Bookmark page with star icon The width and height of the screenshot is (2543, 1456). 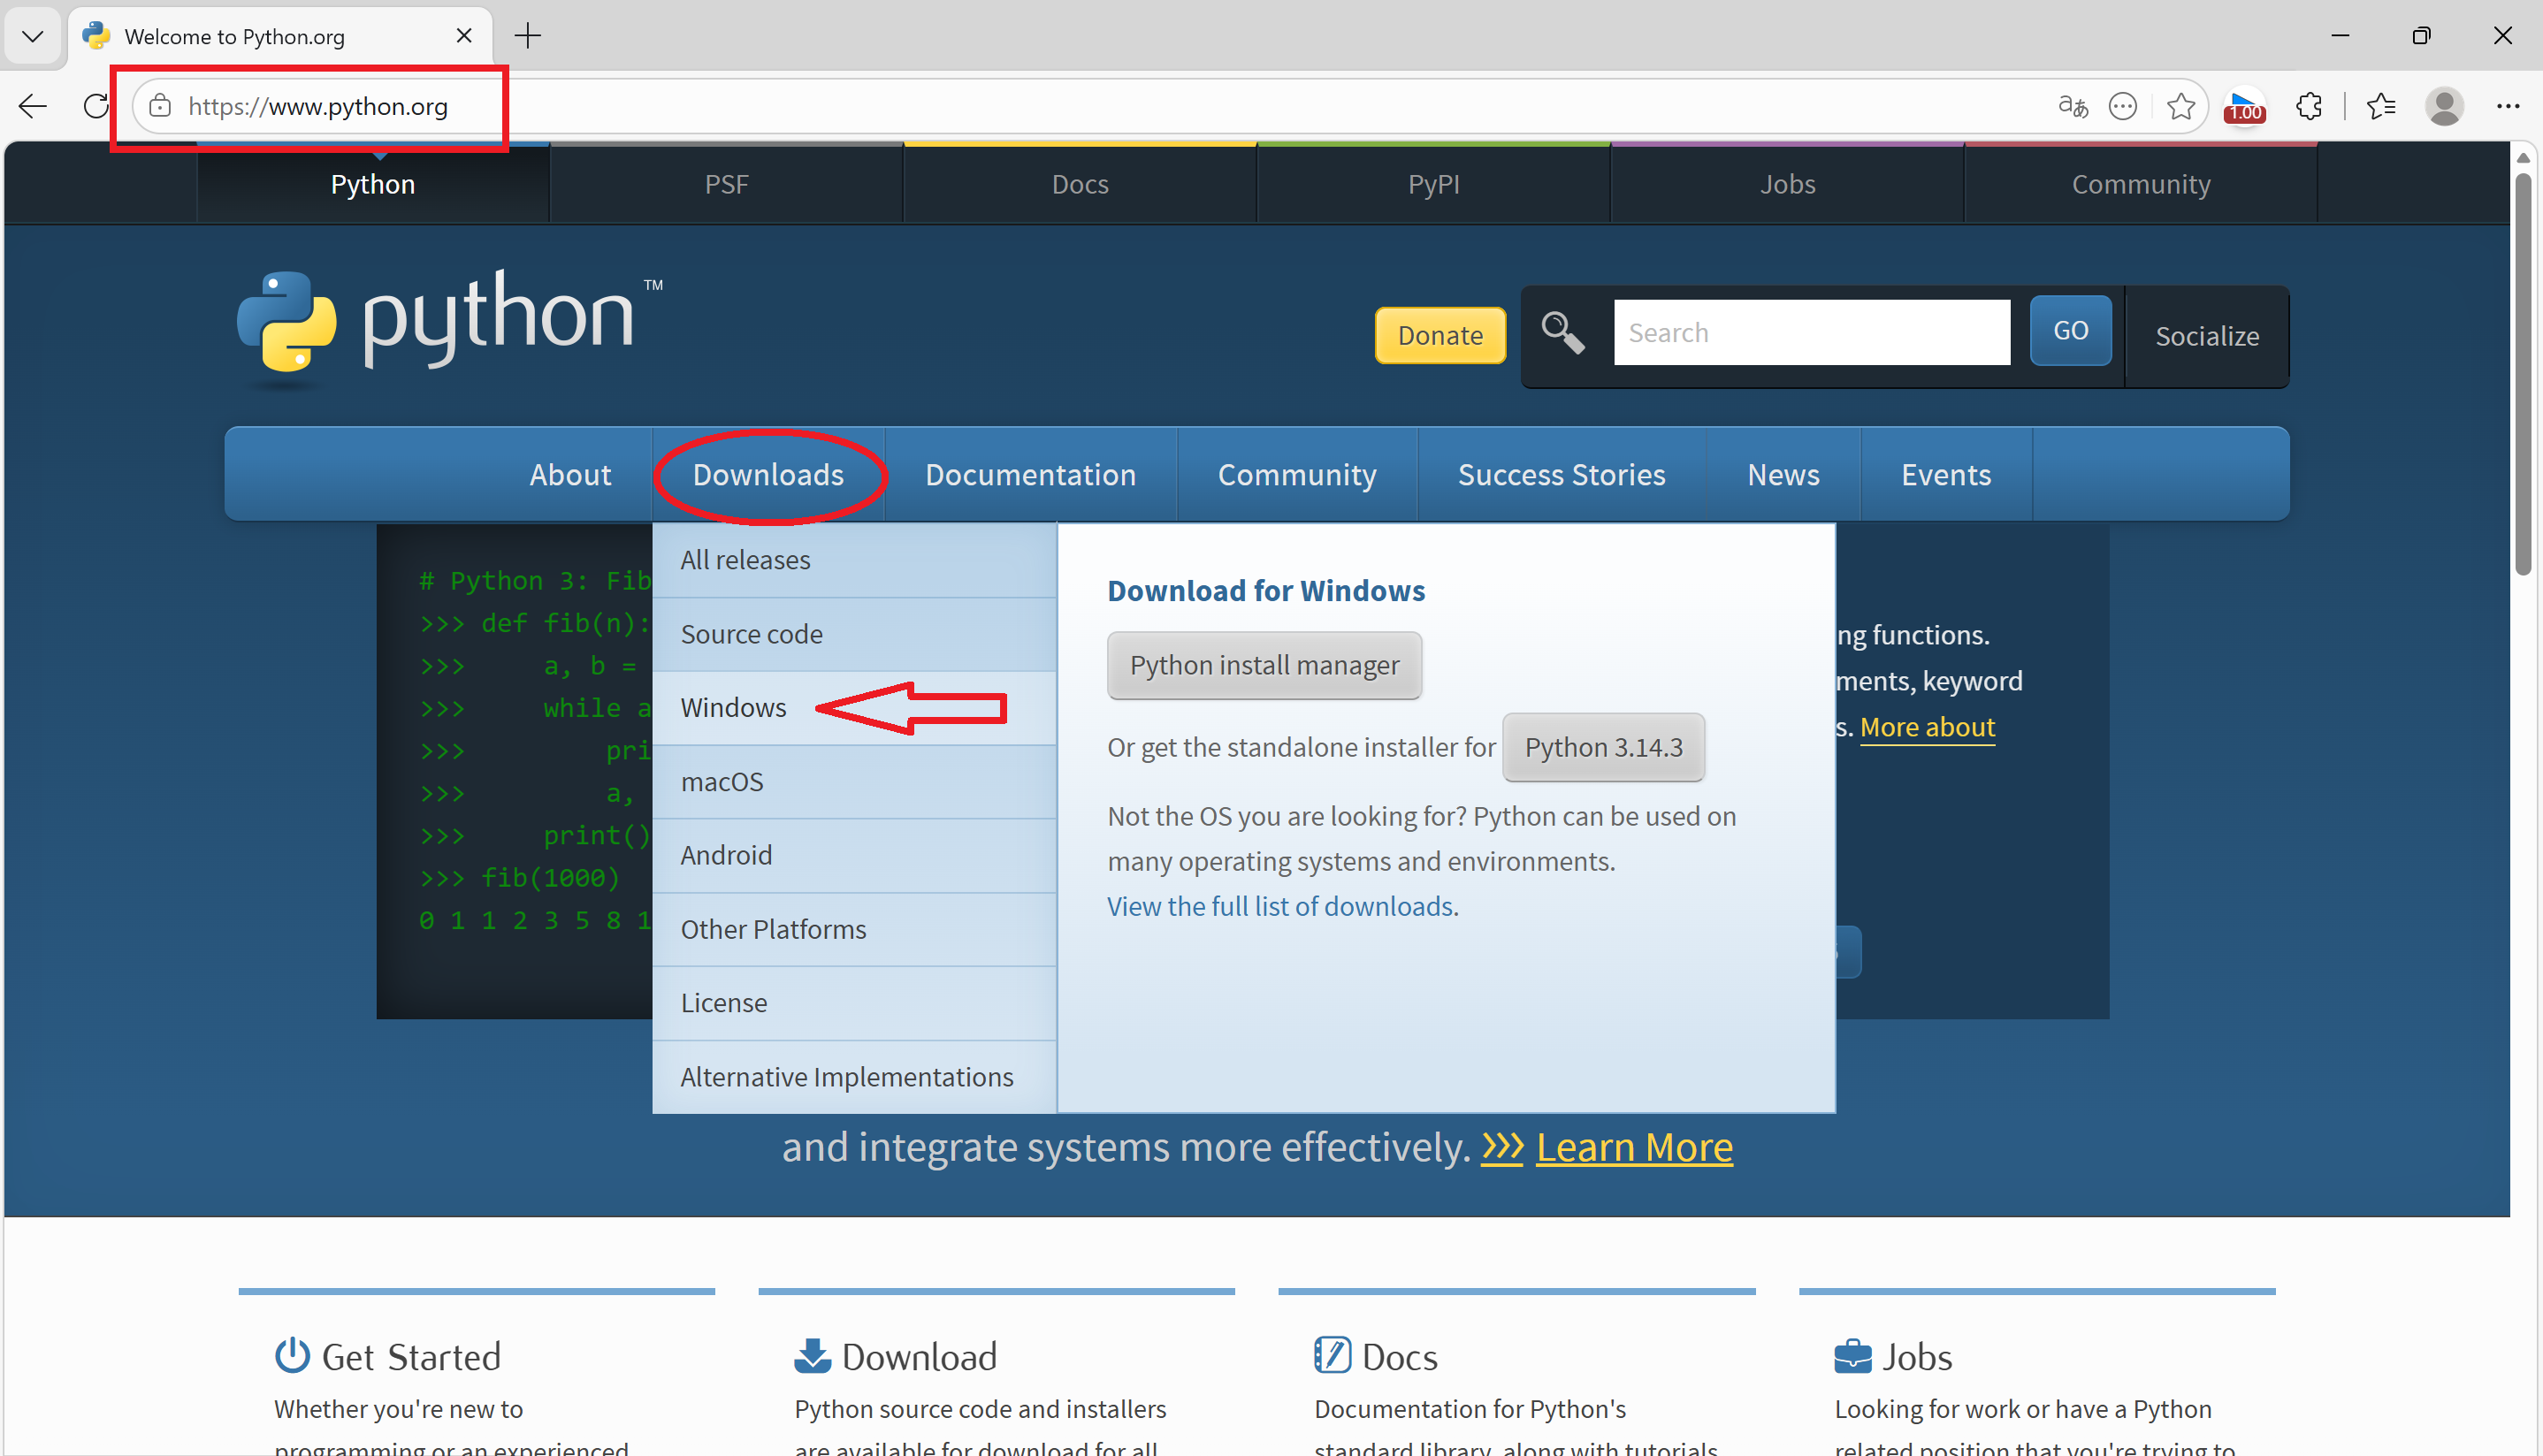[2181, 106]
